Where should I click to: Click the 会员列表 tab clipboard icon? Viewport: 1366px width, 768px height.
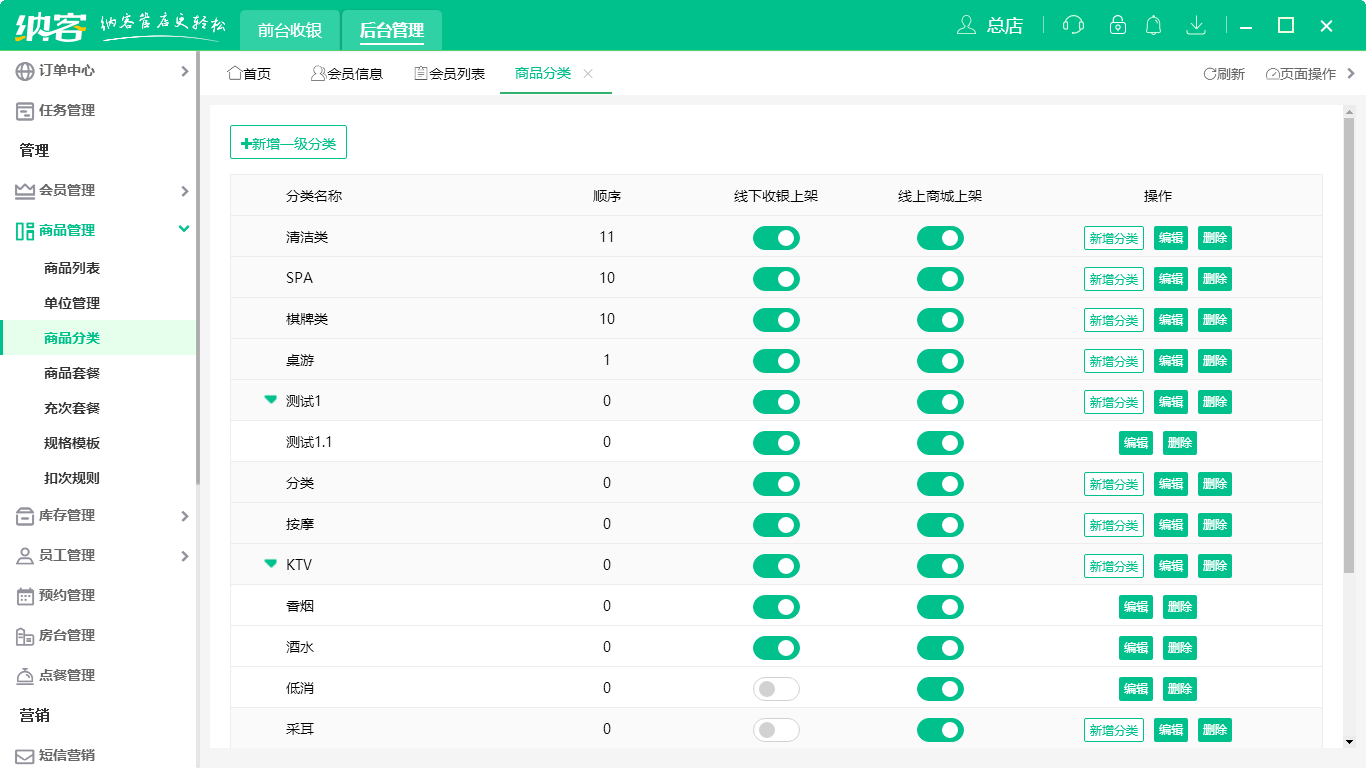[421, 73]
